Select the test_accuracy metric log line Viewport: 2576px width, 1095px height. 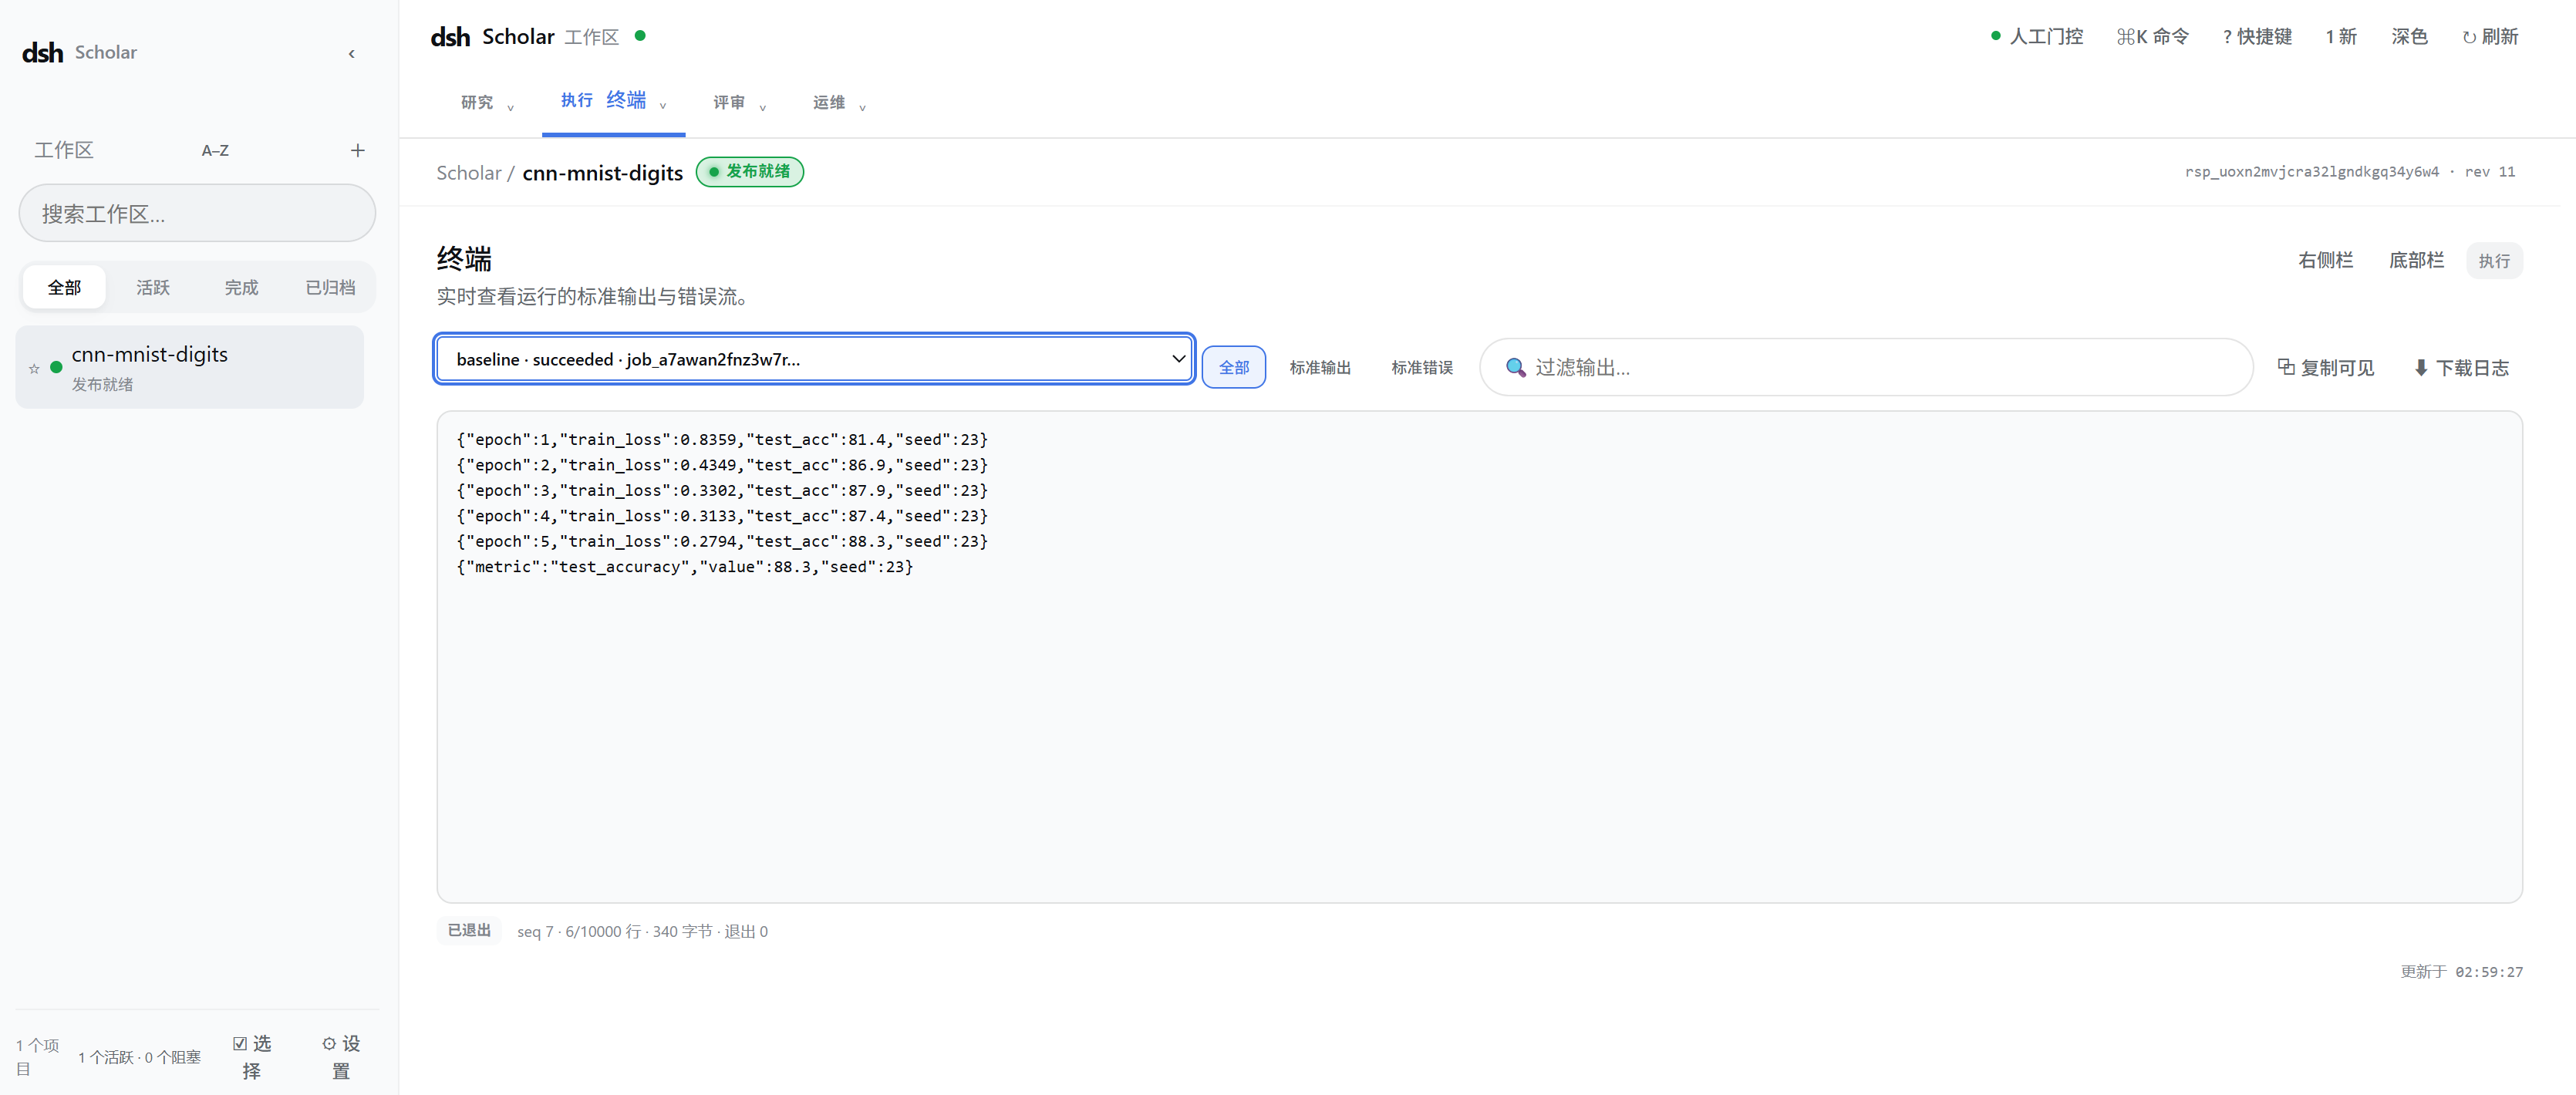coord(685,566)
